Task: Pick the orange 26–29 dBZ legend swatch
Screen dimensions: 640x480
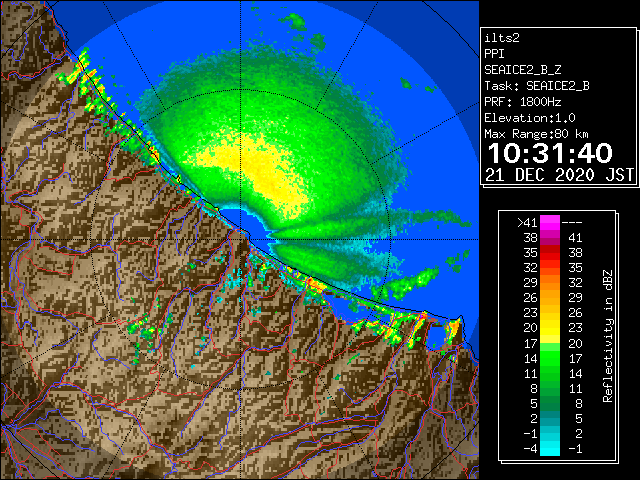Action: [550, 298]
